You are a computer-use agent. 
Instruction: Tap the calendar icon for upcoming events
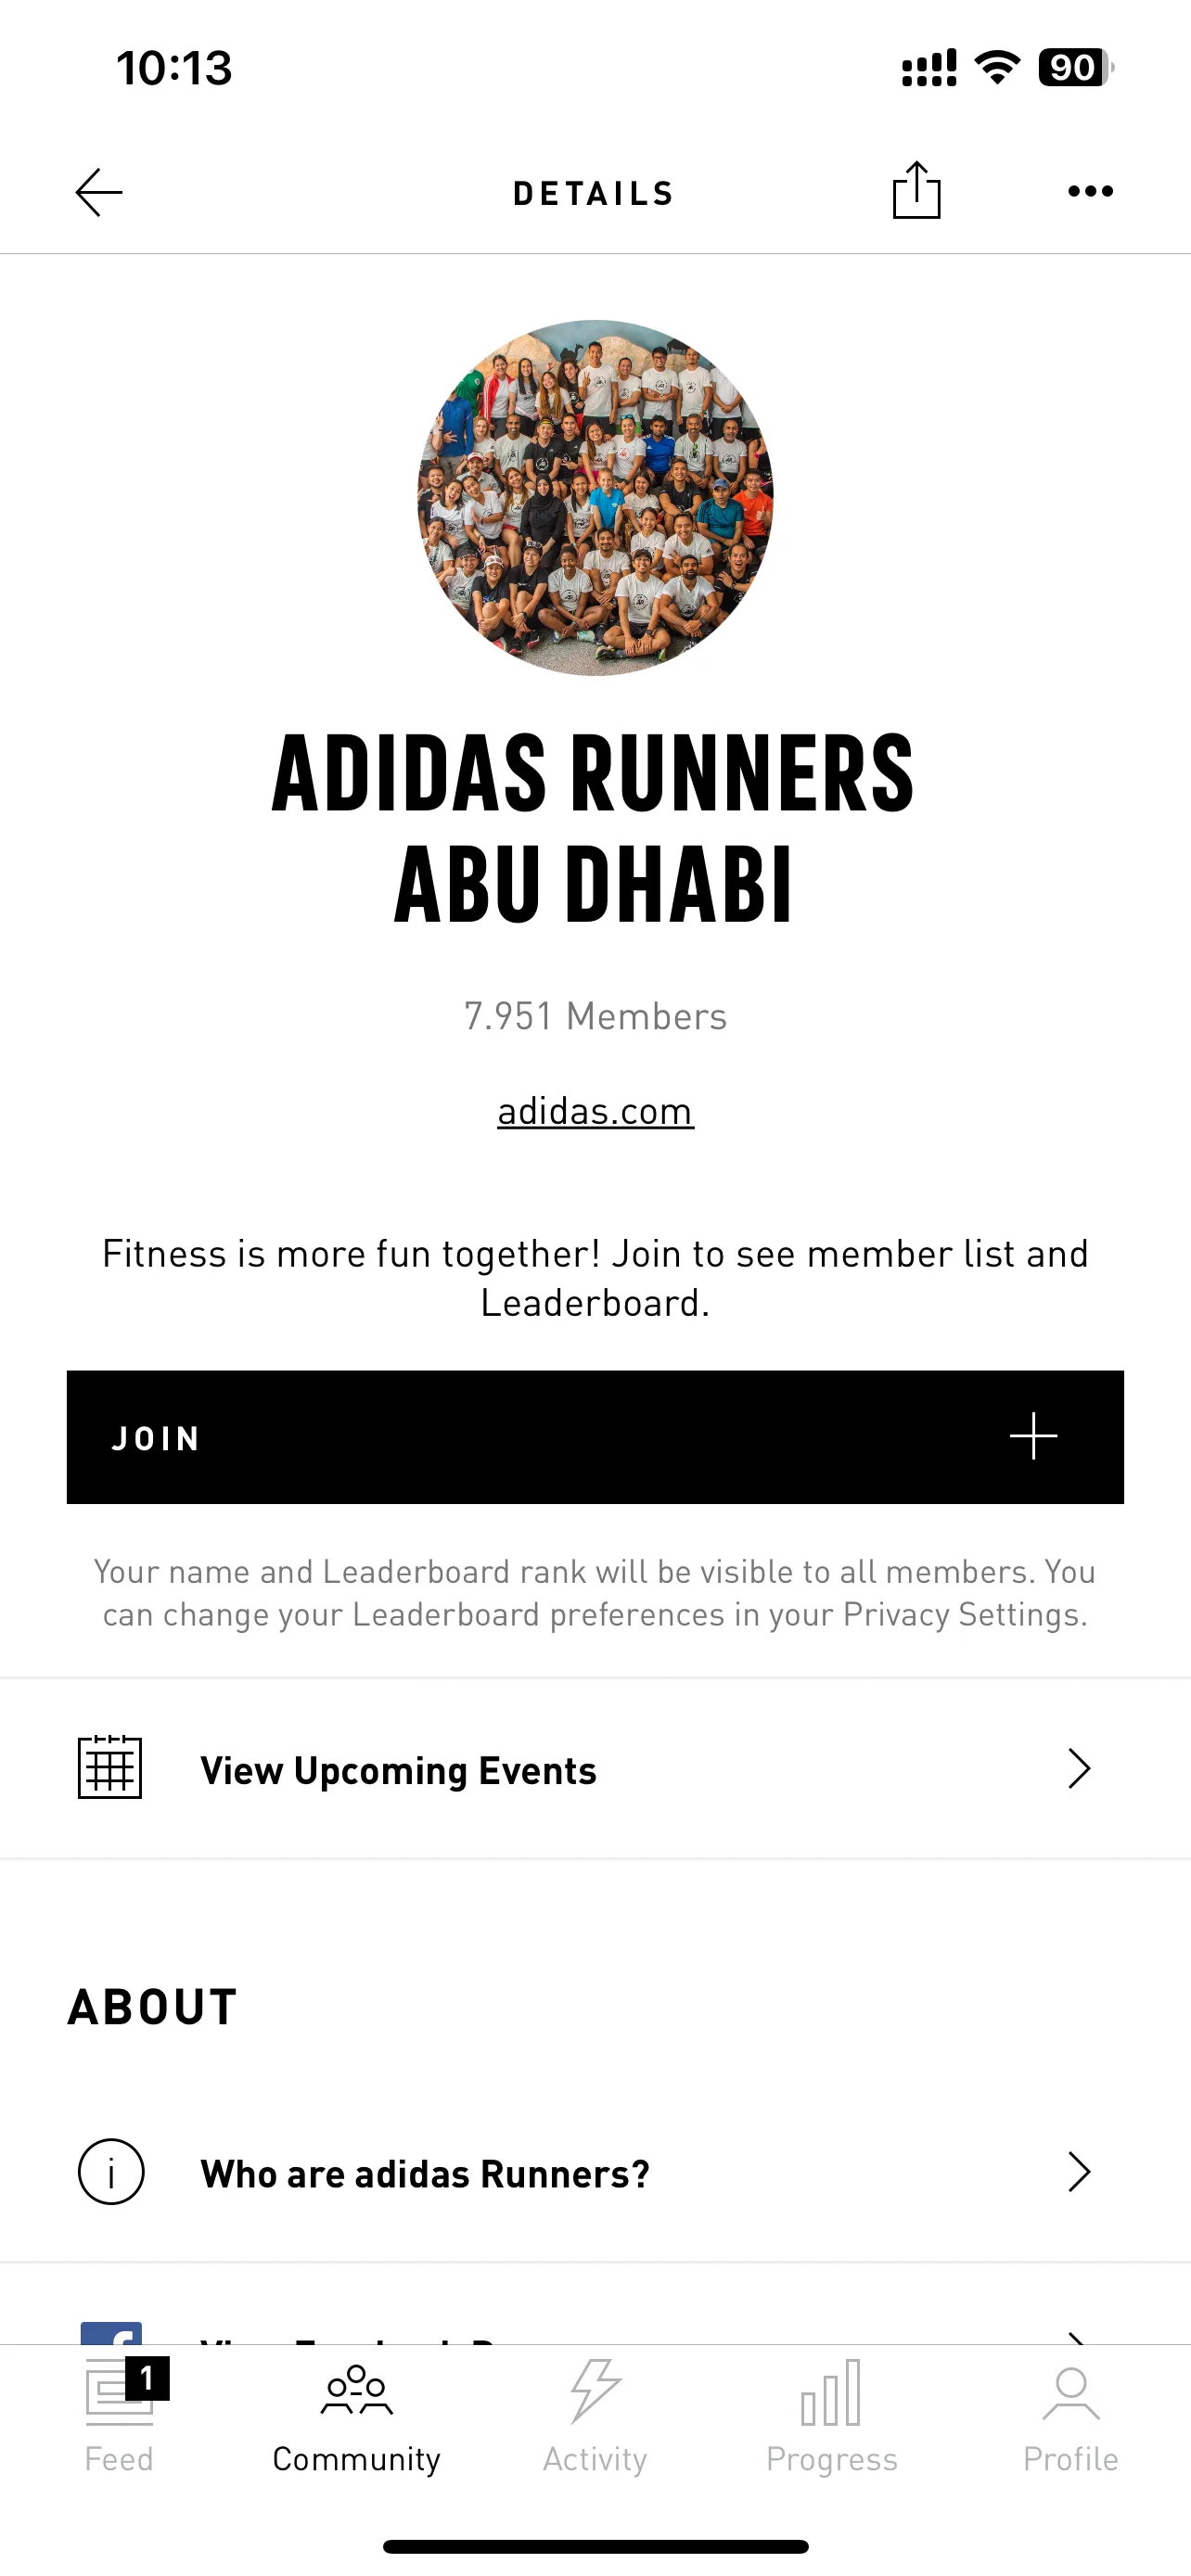[x=110, y=1768]
